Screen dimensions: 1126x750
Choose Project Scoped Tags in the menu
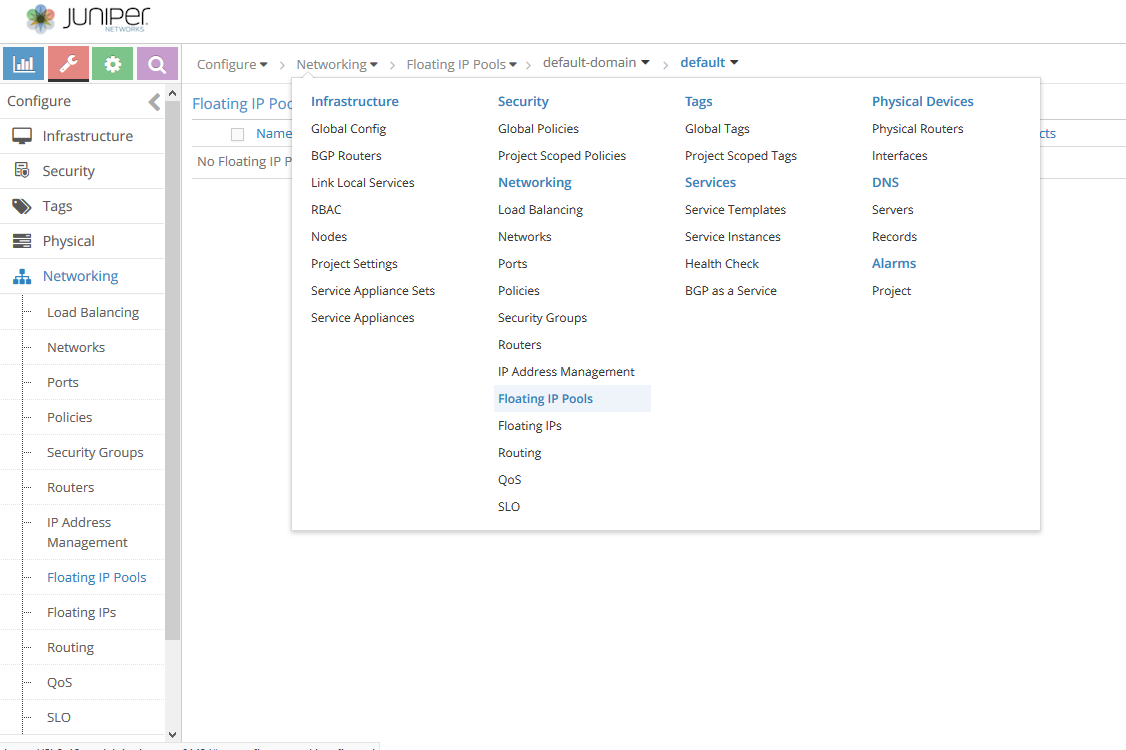tap(741, 156)
